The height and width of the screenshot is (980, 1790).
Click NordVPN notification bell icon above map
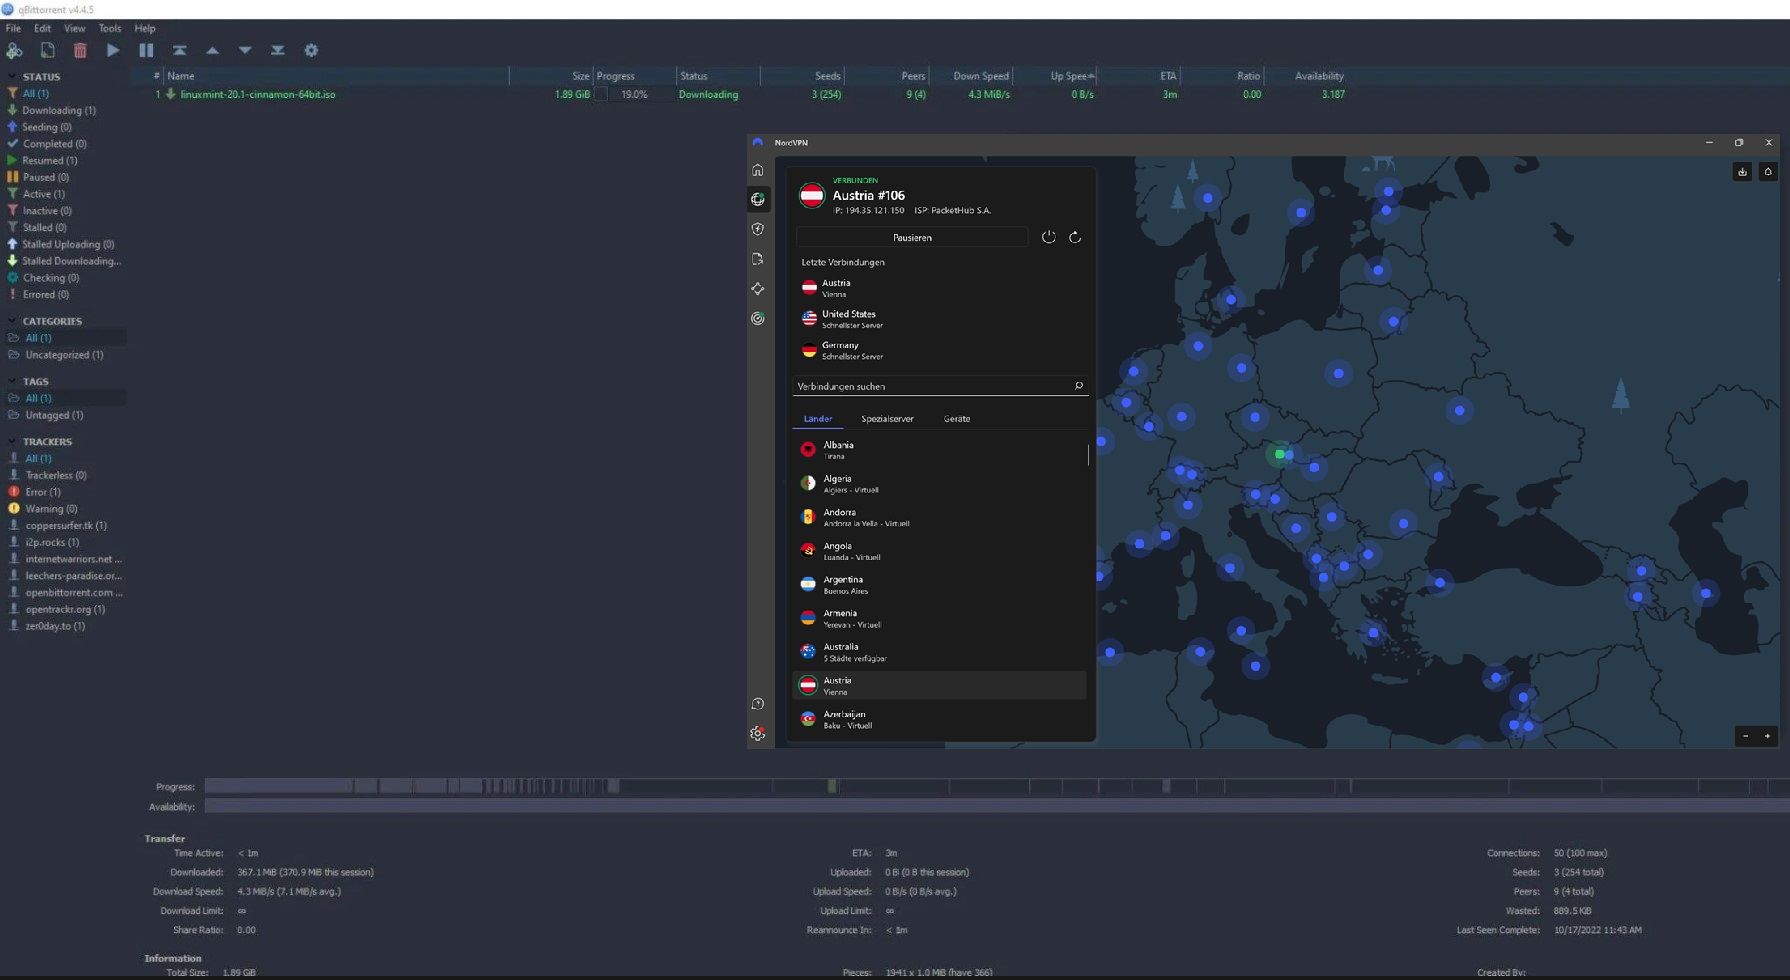tap(1768, 172)
